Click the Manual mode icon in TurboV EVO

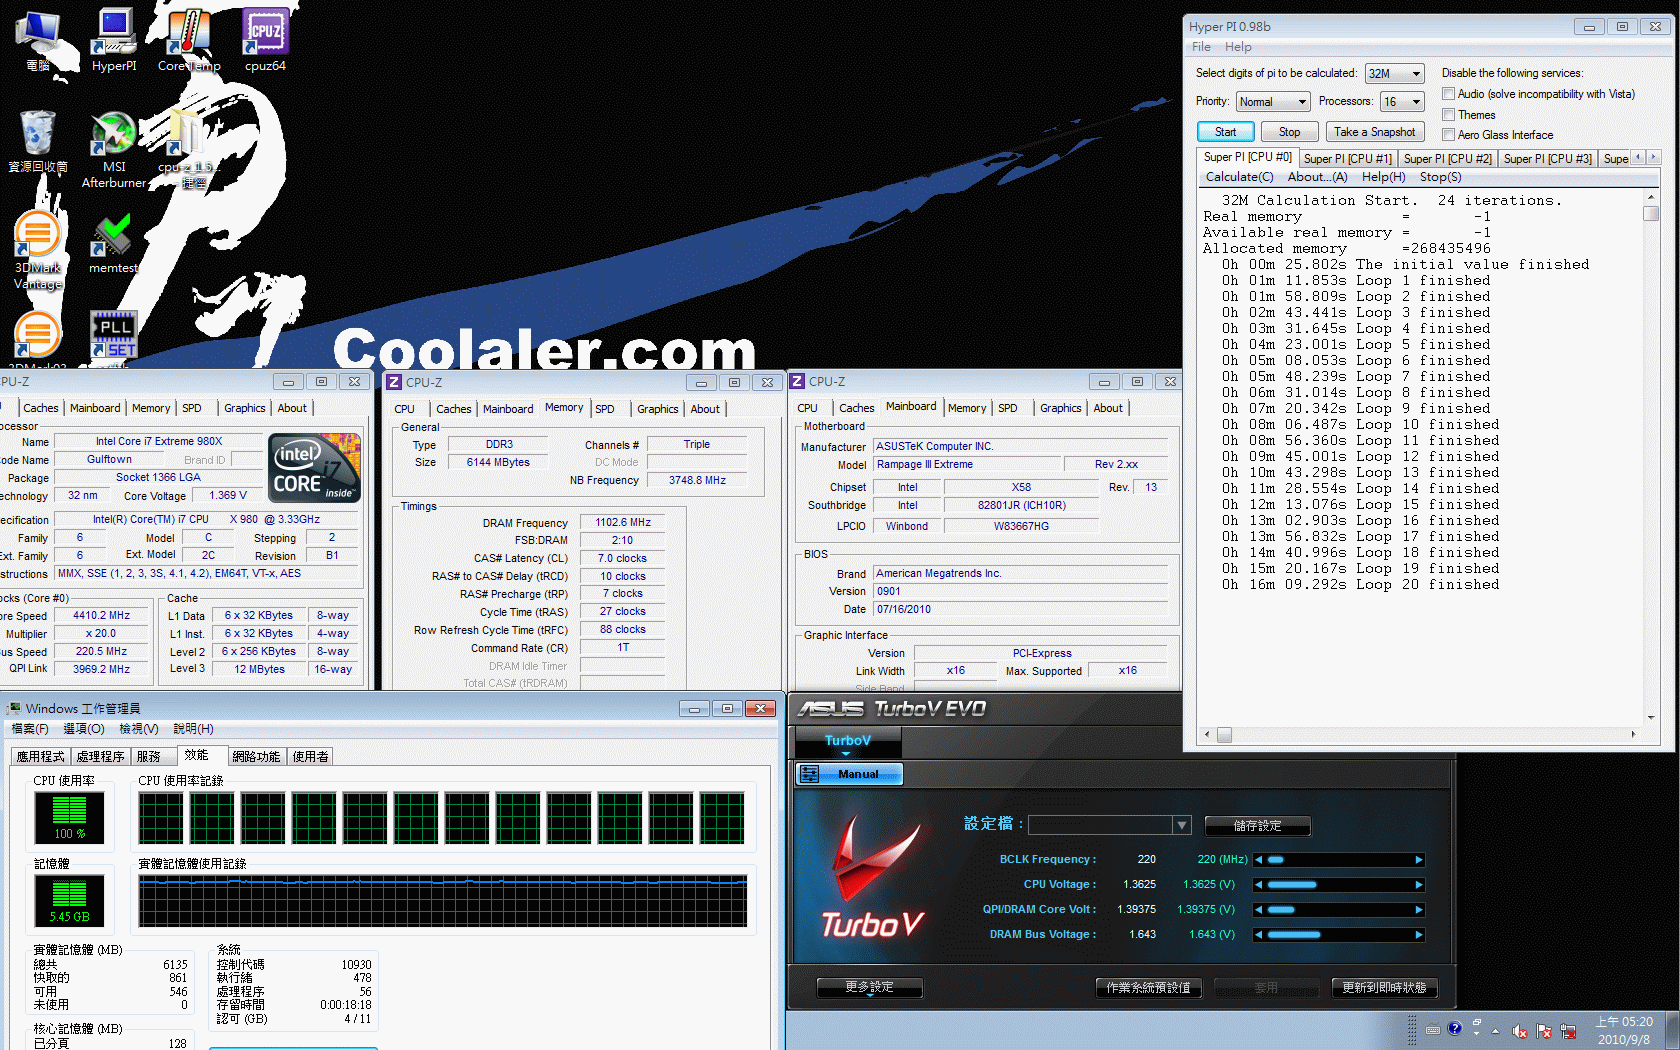coord(810,774)
